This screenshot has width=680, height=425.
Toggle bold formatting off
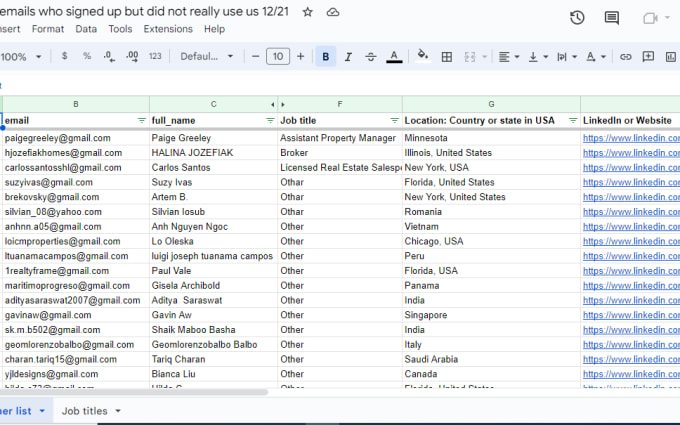(326, 57)
